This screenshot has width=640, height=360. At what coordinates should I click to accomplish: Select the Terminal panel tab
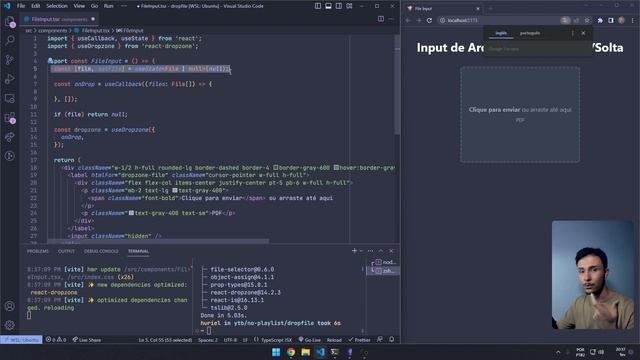[x=138, y=251]
